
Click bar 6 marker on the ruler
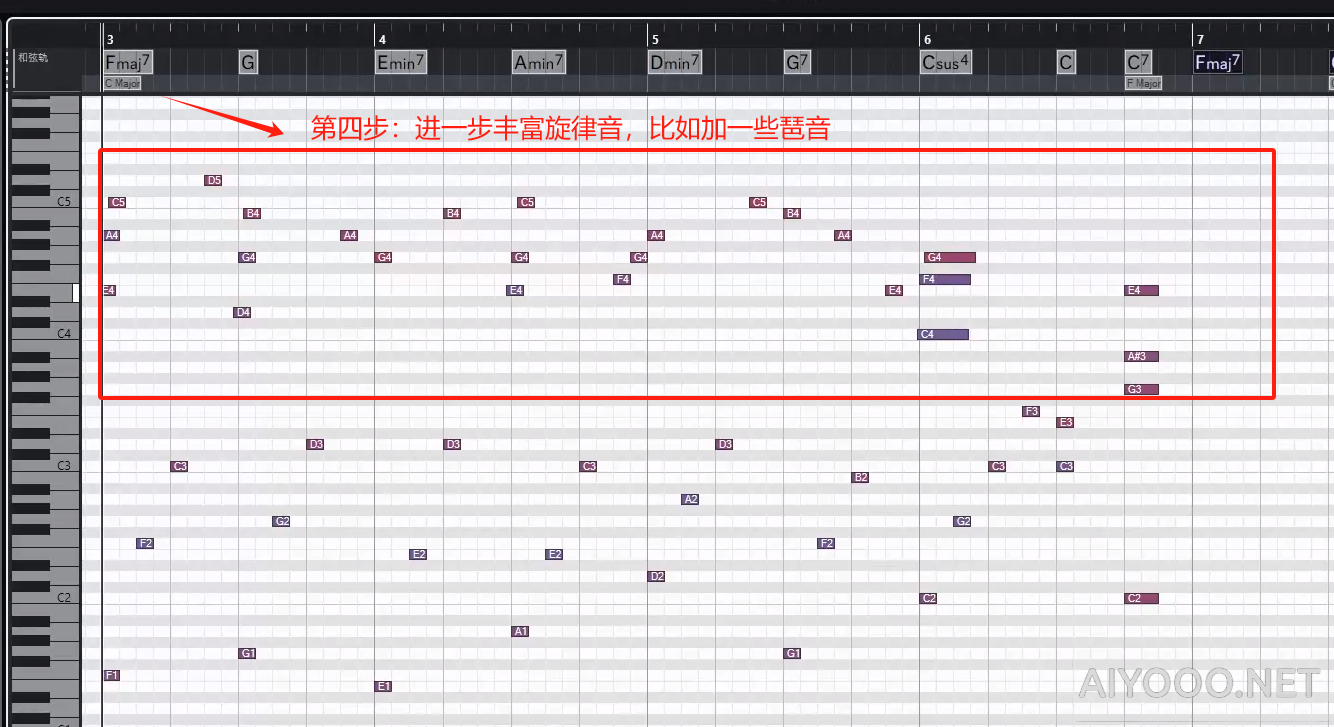[x=927, y=39]
